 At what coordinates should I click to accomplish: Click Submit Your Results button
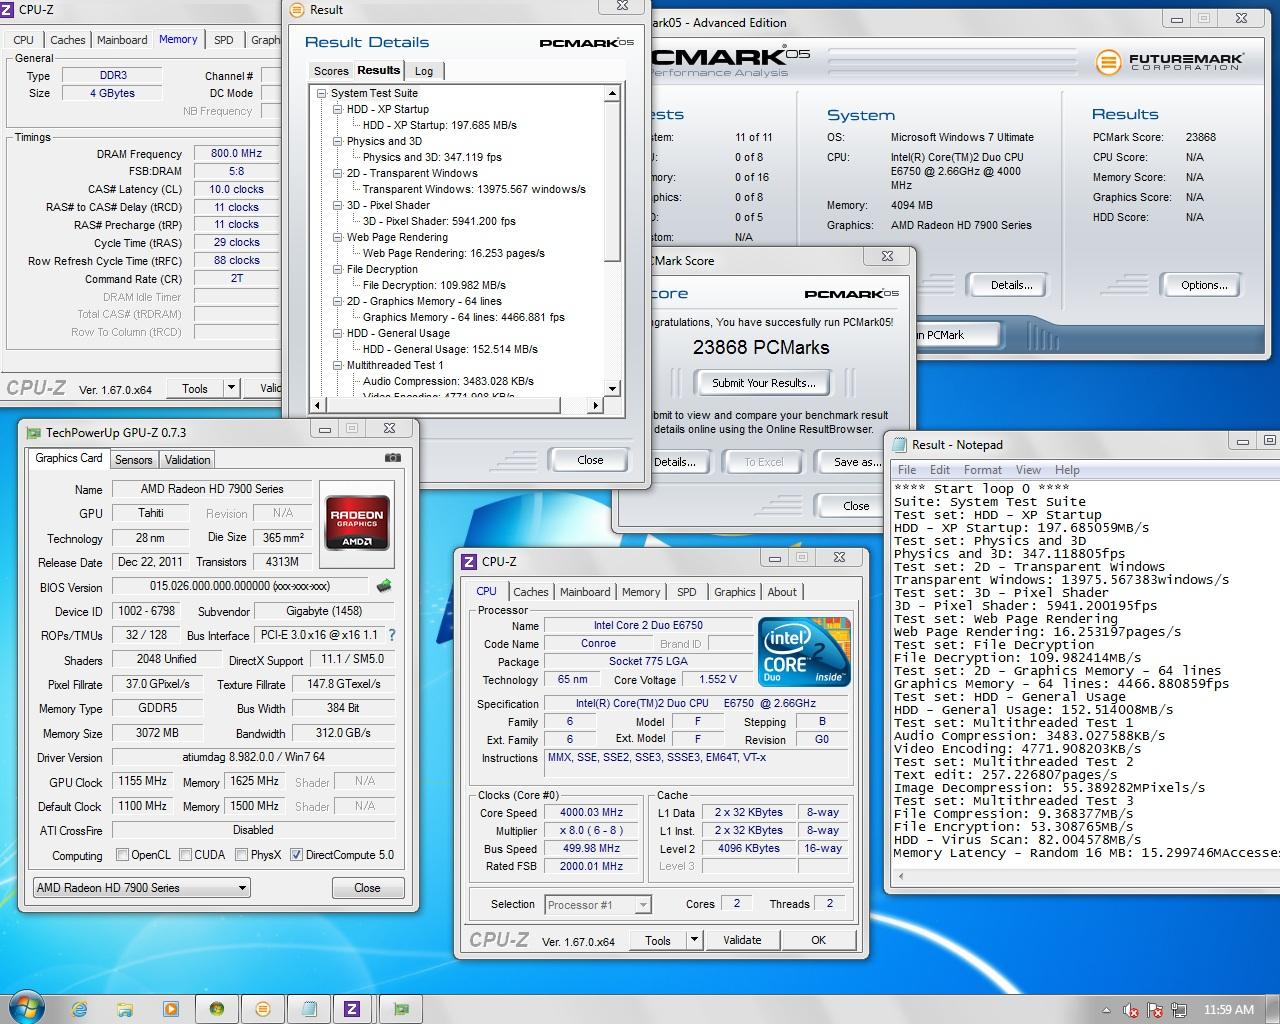click(764, 383)
